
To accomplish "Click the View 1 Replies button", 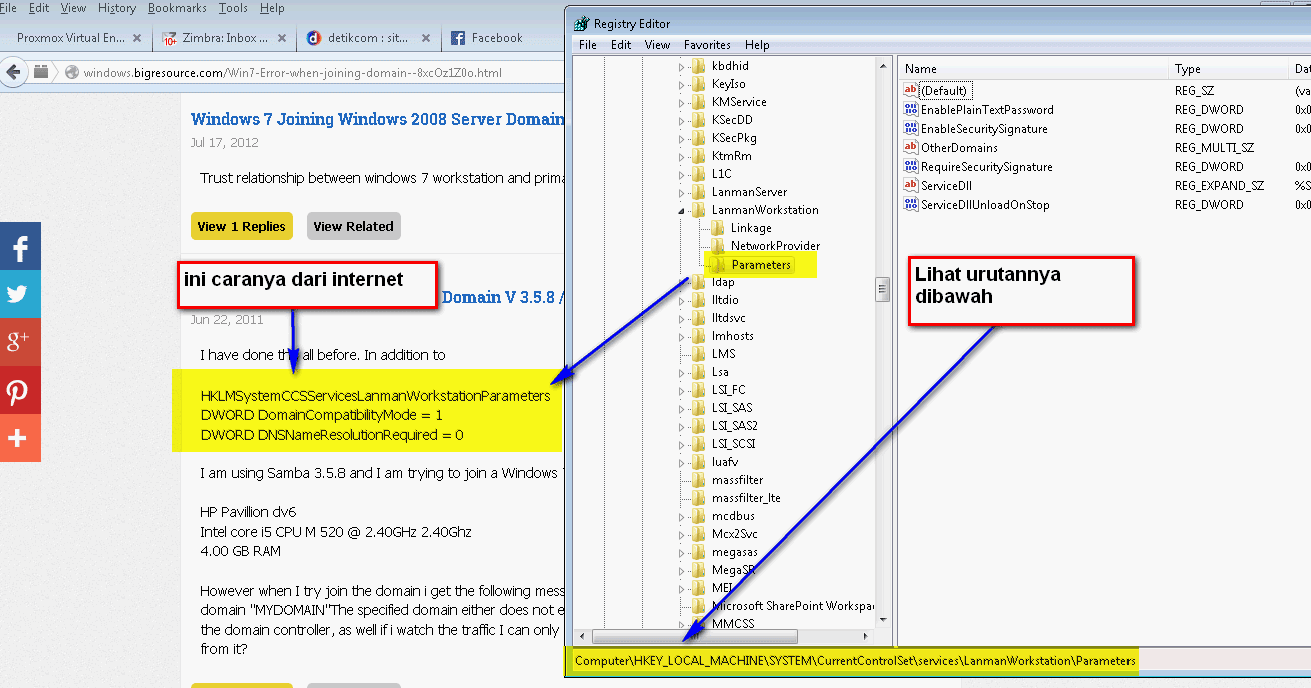I will point(242,226).
